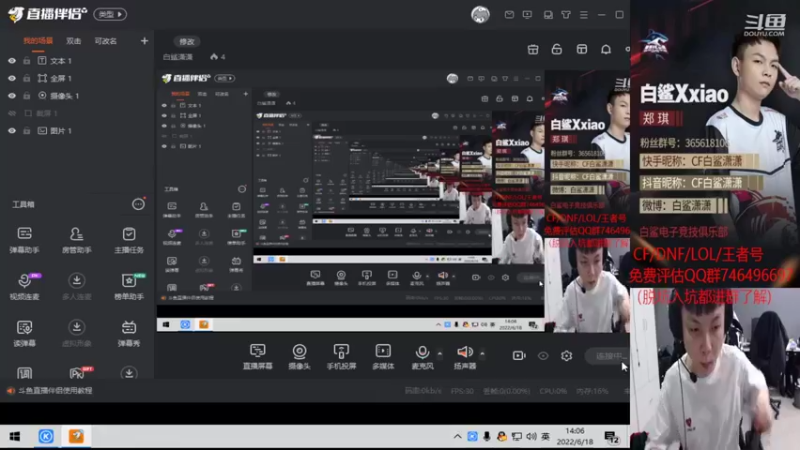Open the settings gear in bottom bar
Image resolution: width=800 pixels, height=450 pixels.
tap(566, 356)
